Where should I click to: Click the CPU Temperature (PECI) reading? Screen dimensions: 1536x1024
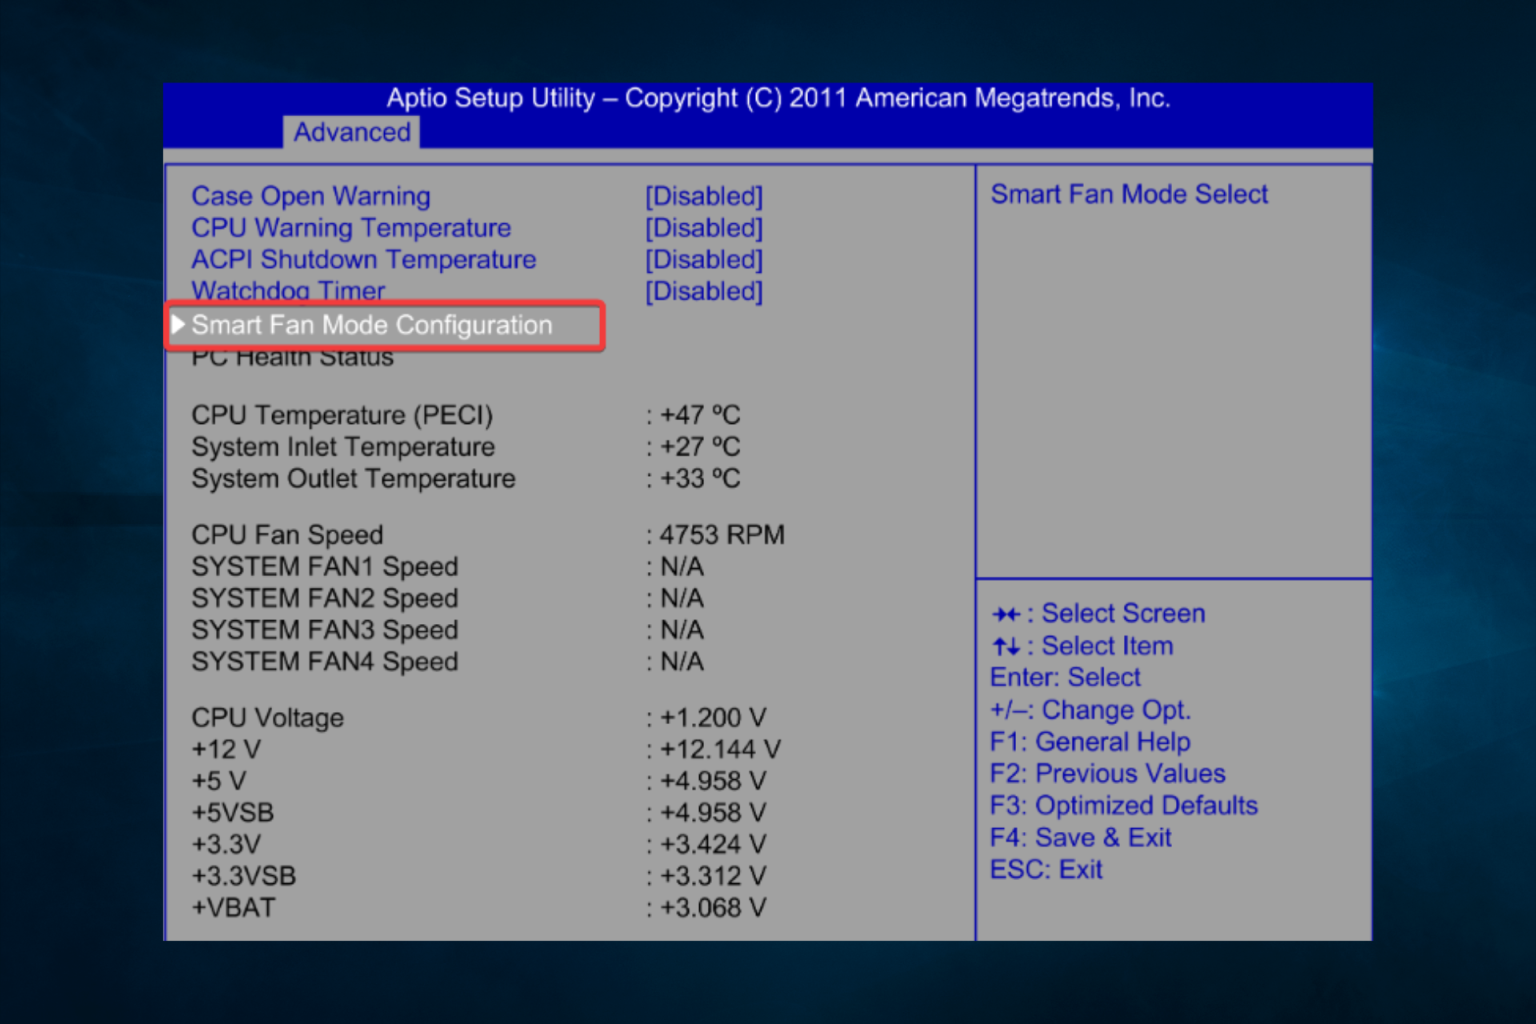click(341, 414)
